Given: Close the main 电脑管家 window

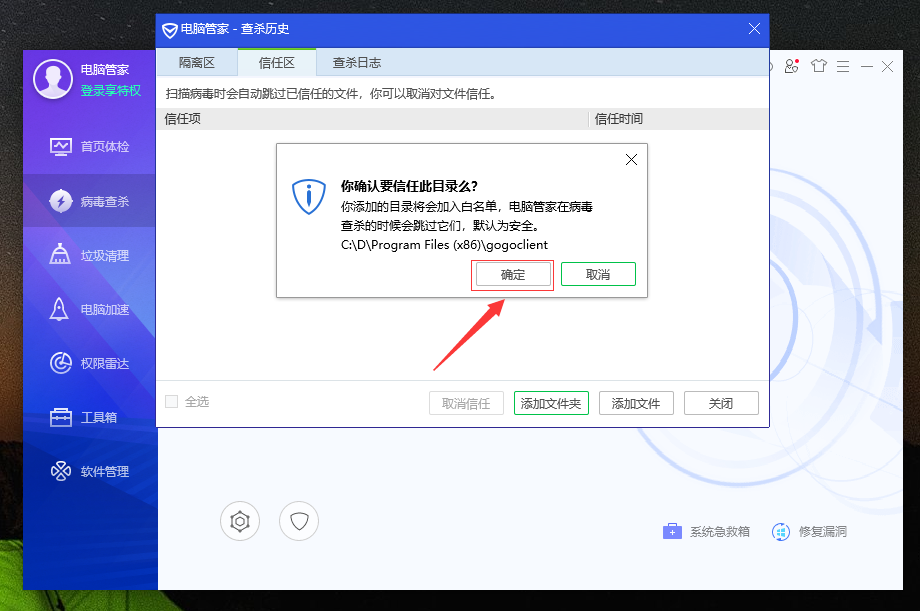Looking at the screenshot, I should [x=888, y=67].
